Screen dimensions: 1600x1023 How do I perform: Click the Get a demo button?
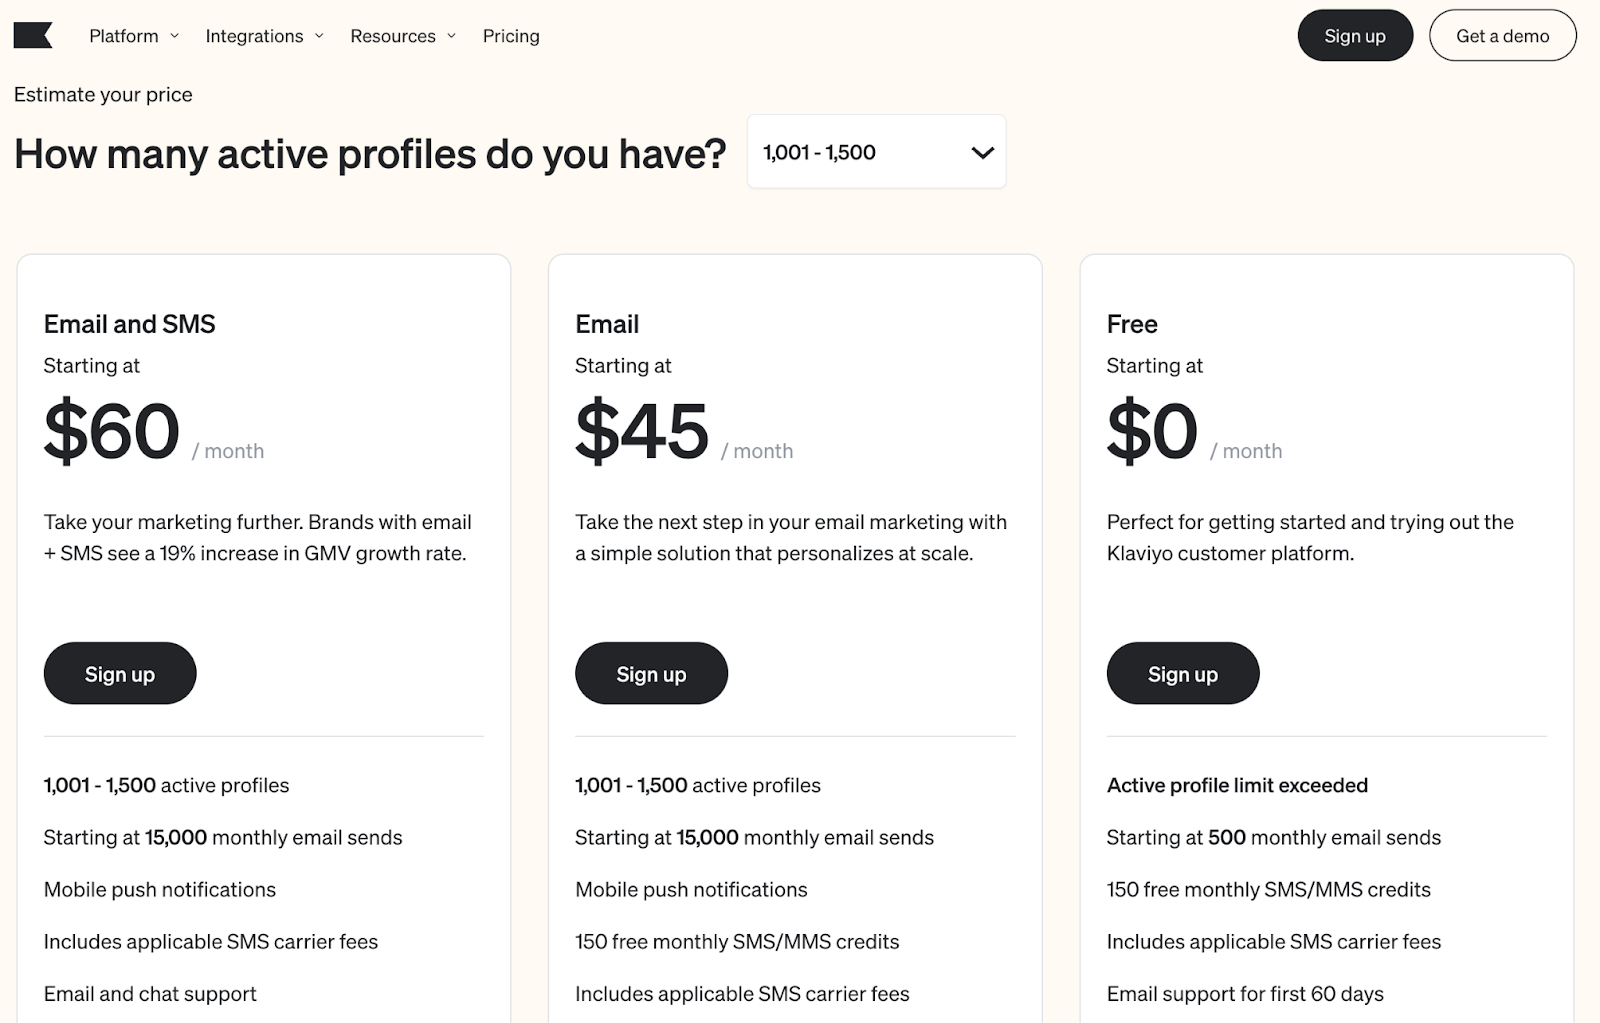(1502, 36)
